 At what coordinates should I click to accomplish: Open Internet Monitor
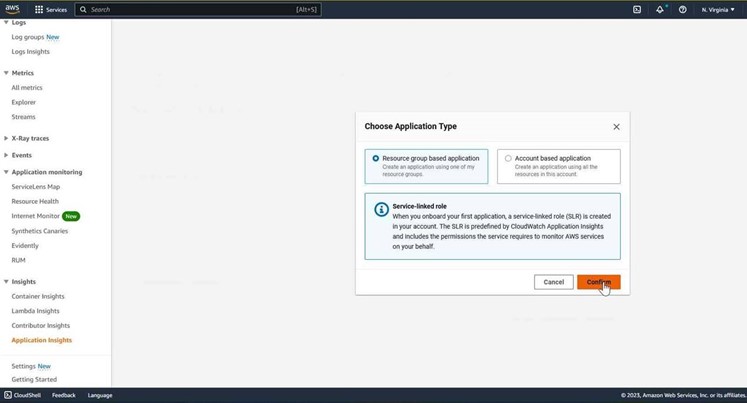(35, 216)
